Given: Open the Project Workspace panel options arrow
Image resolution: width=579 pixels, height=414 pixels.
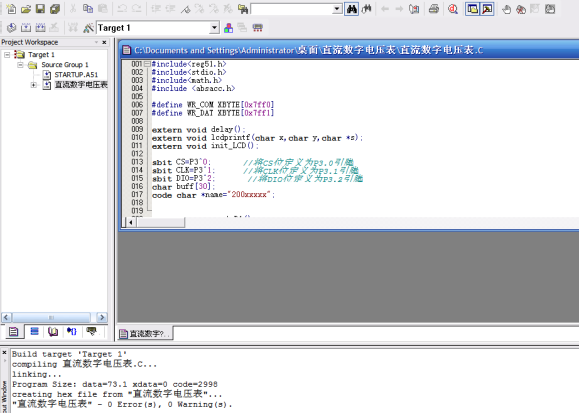Looking at the screenshot, I should (x=96, y=42).
